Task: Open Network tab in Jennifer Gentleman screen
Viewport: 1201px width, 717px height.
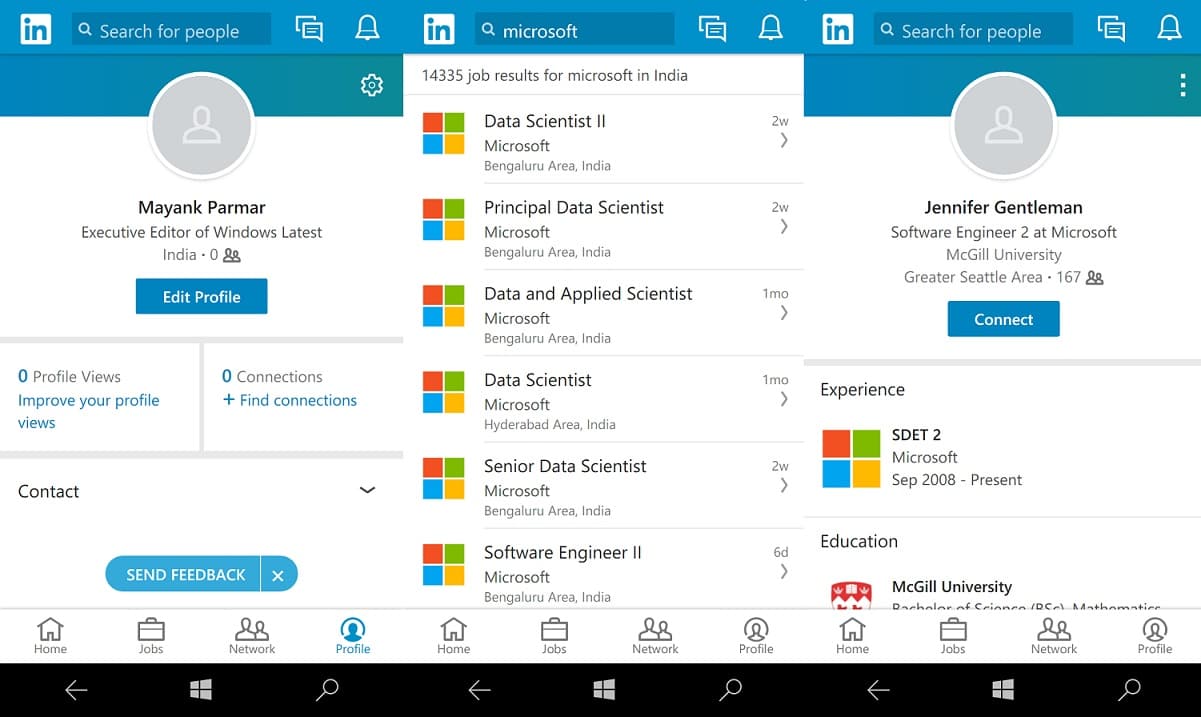Action: click(x=1054, y=636)
